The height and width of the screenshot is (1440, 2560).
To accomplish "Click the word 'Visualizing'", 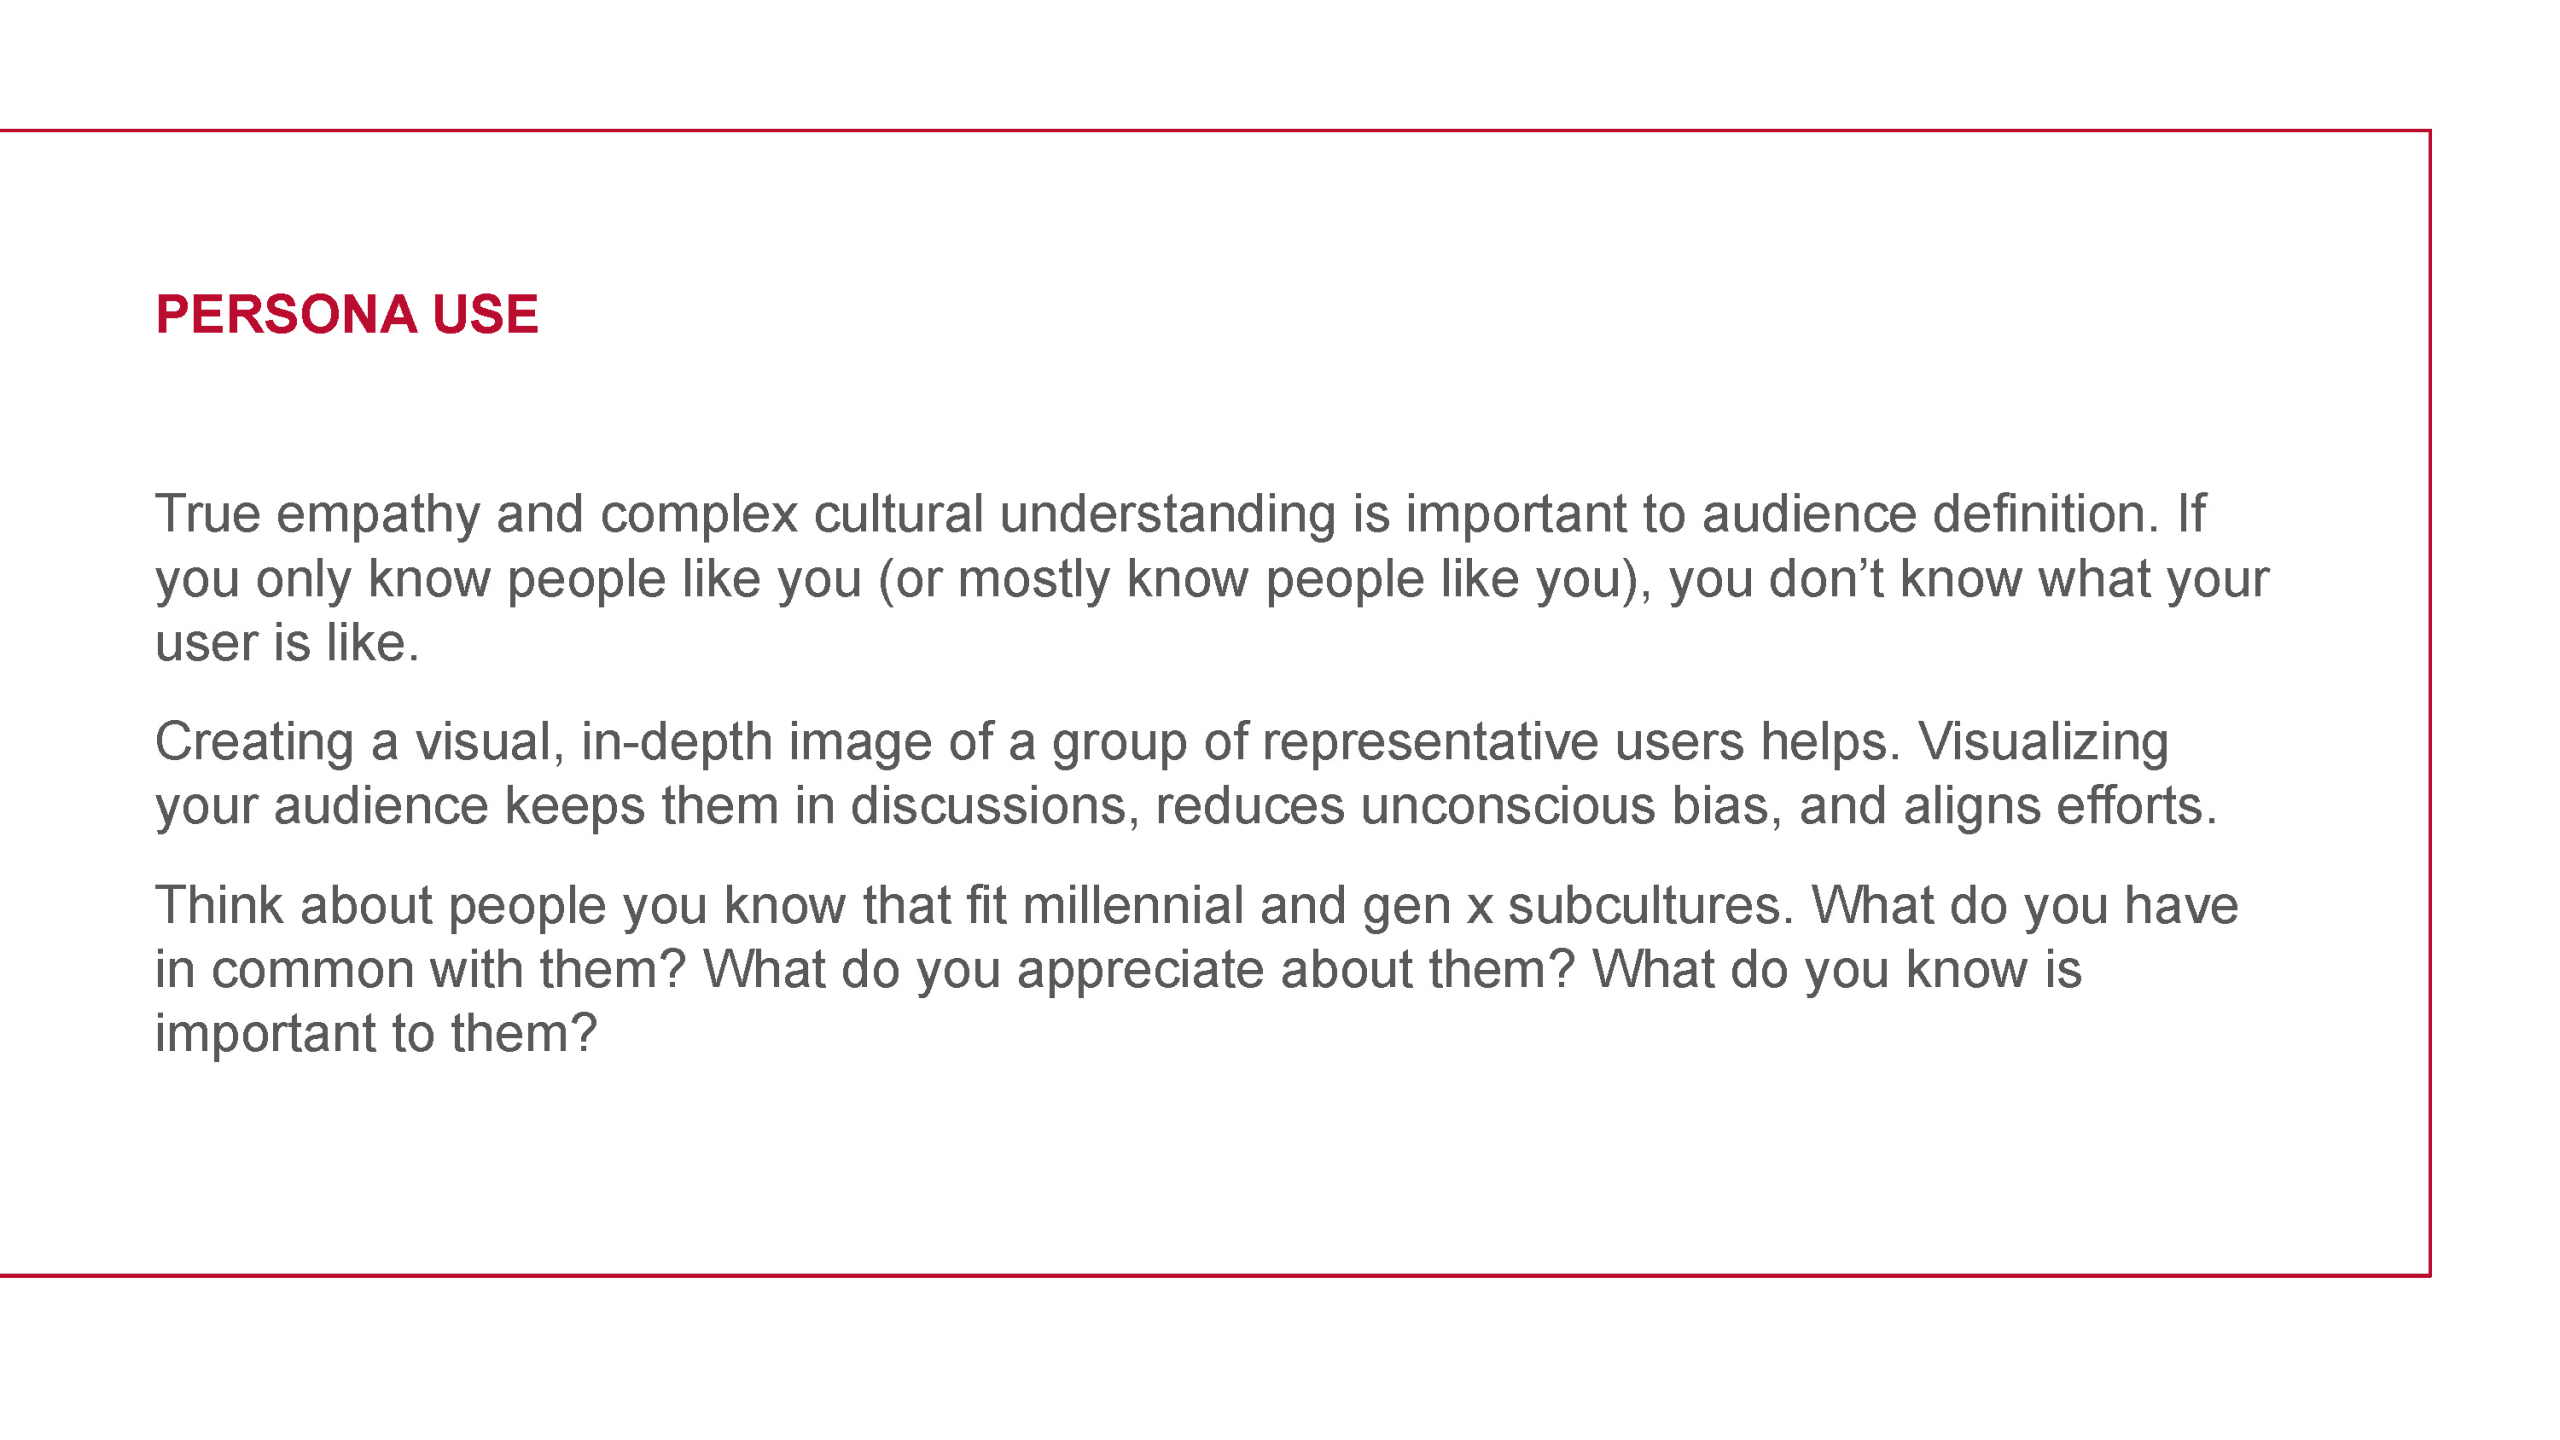I will (2043, 743).
